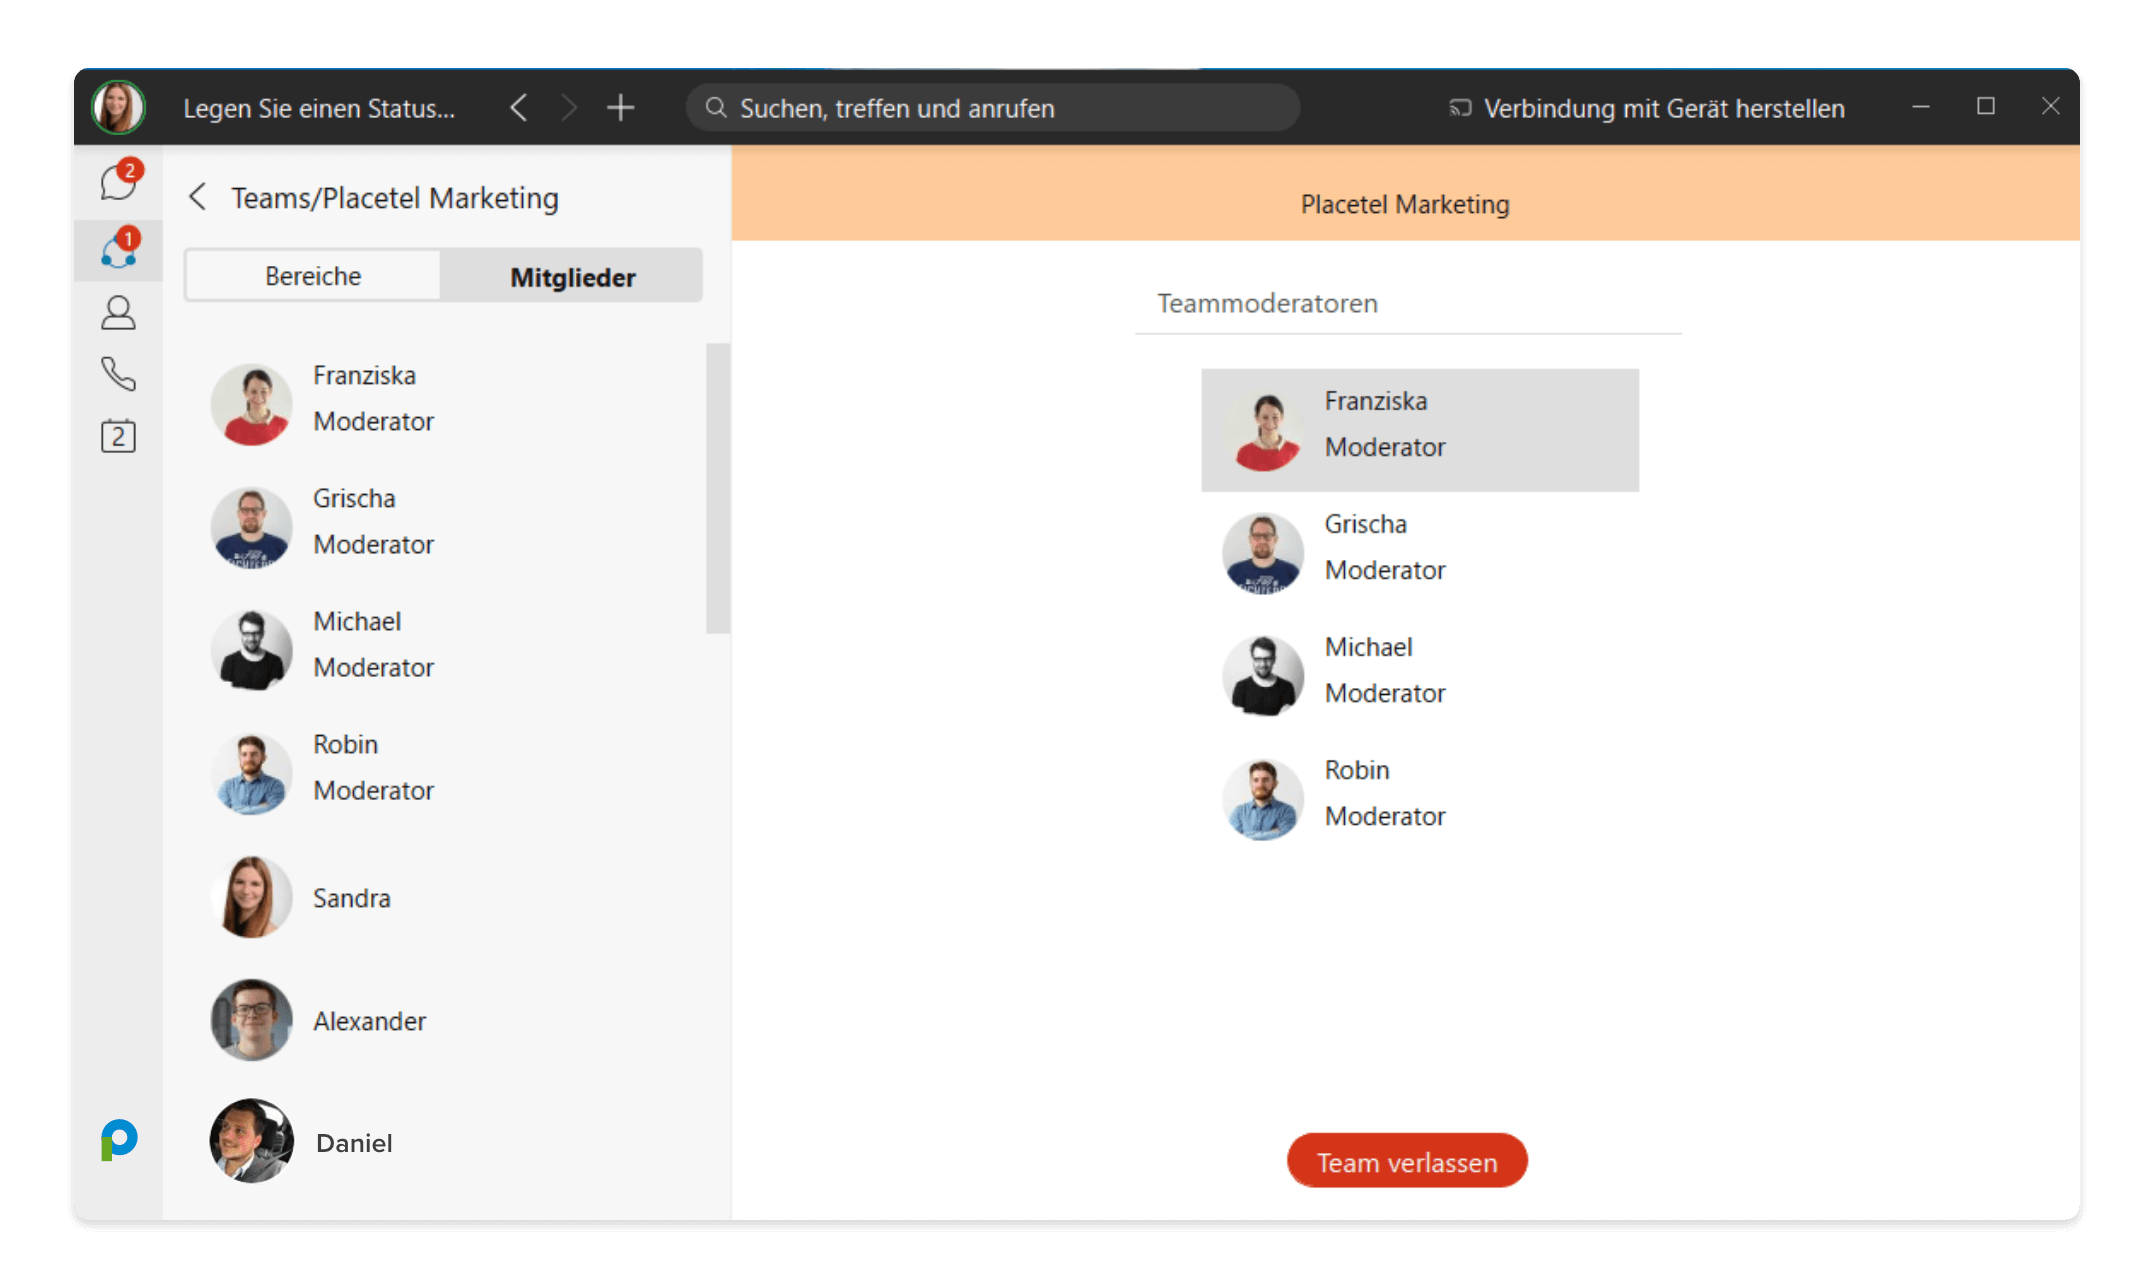Switch to the Bereiche tab
The image size is (2154, 1288).
coord(313,276)
